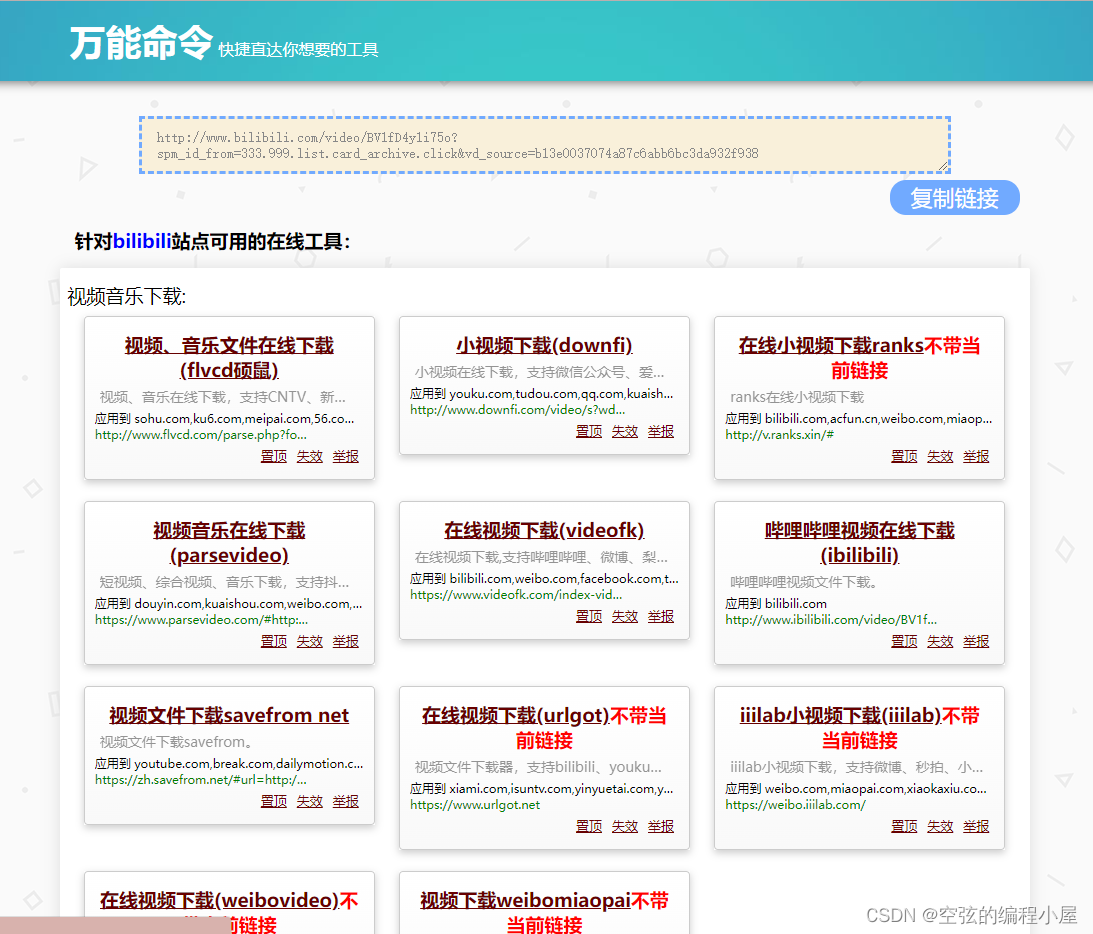Click the https://www.videofk.com/index-vid URL text
Viewport: 1093px width, 934px height.
[x=516, y=595]
